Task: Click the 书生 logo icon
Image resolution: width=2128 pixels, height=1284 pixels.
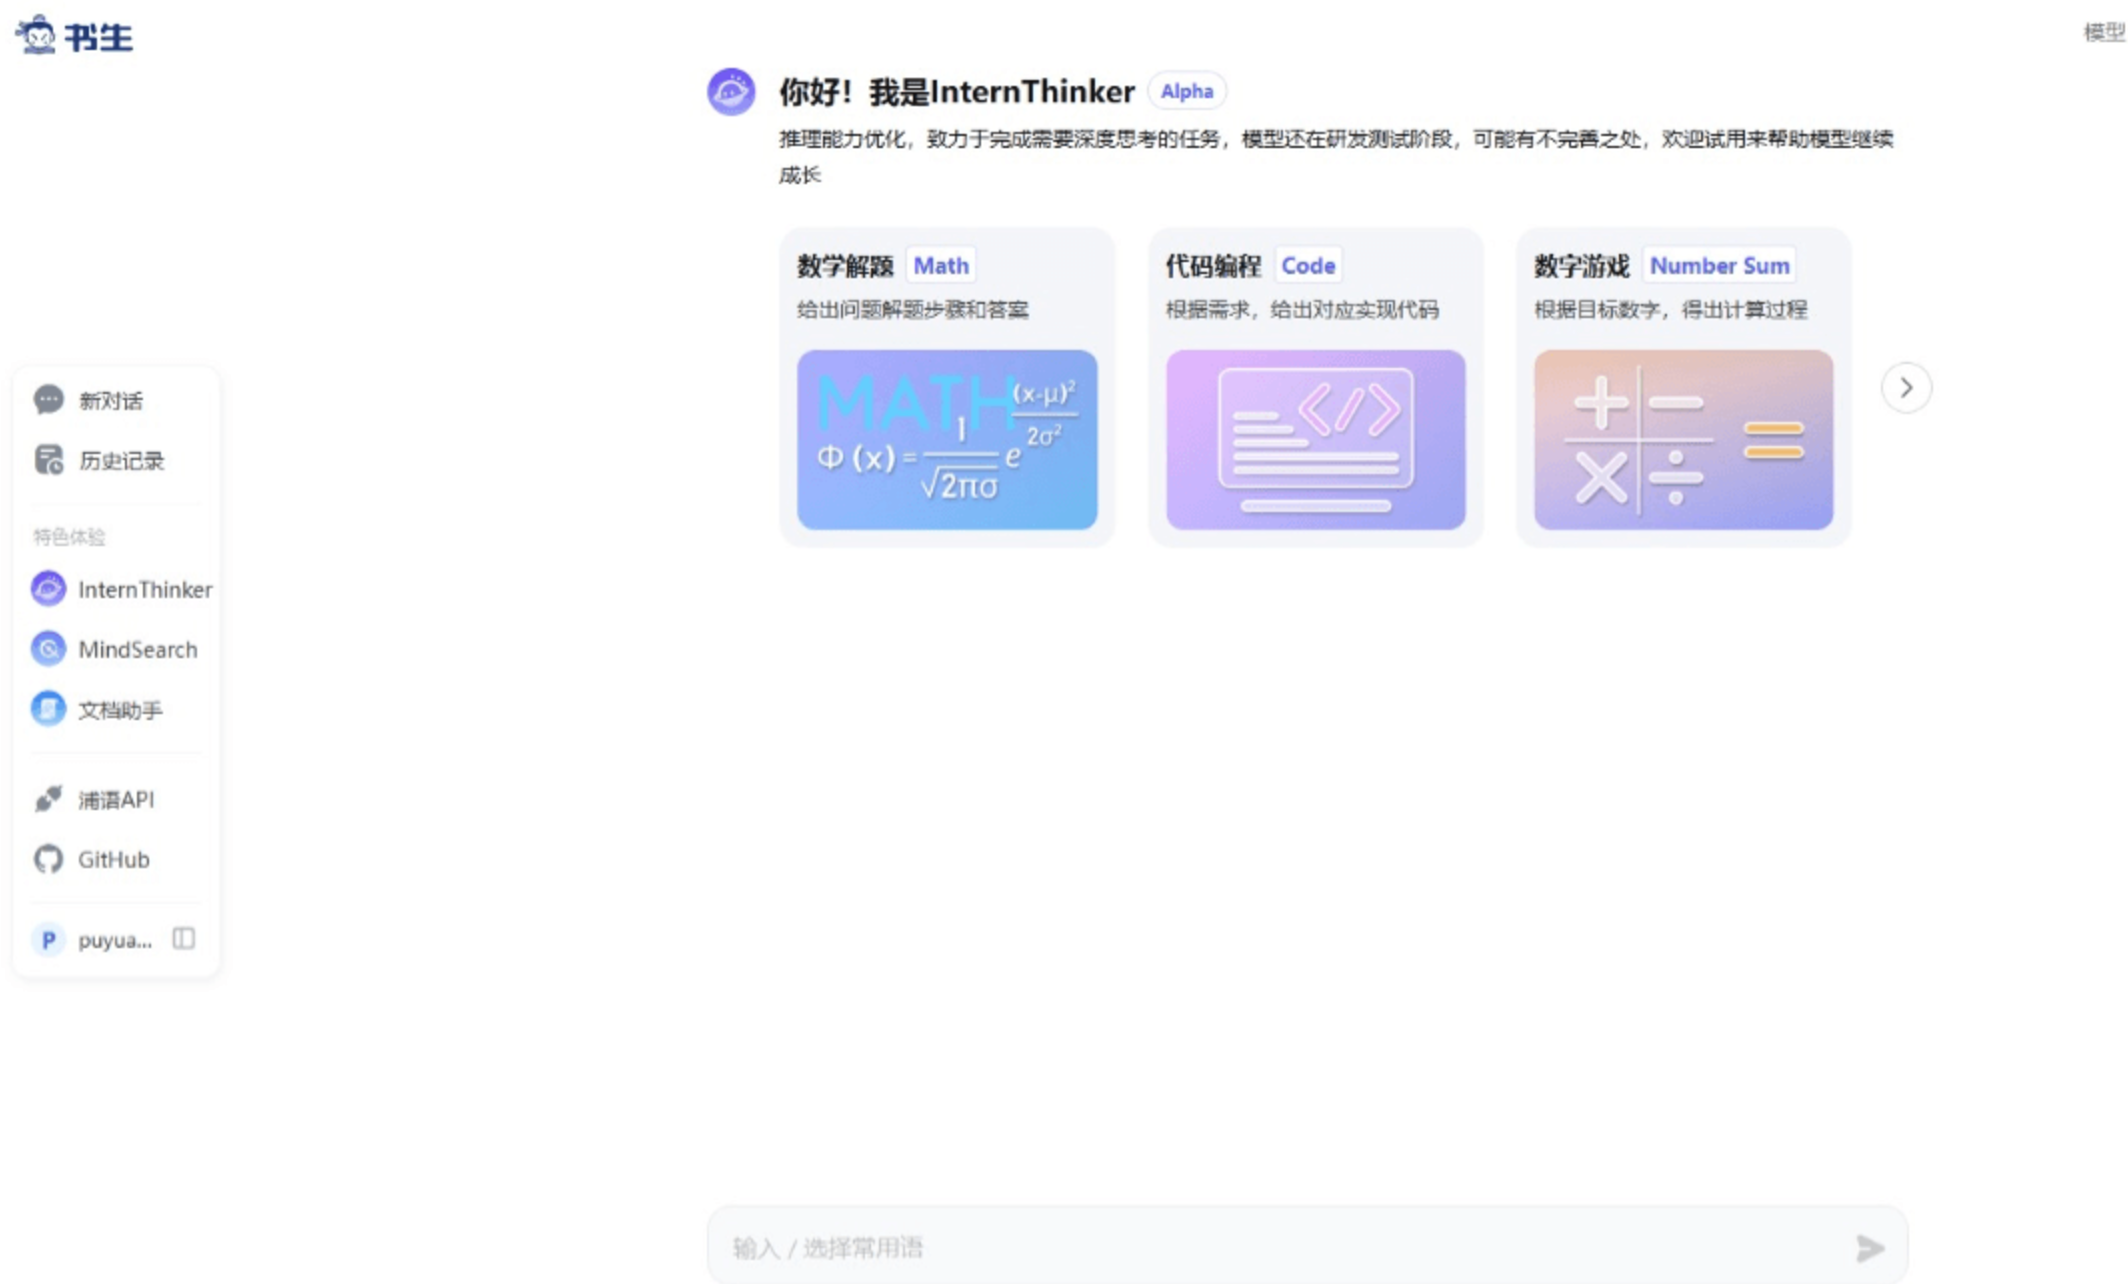Action: click(36, 35)
